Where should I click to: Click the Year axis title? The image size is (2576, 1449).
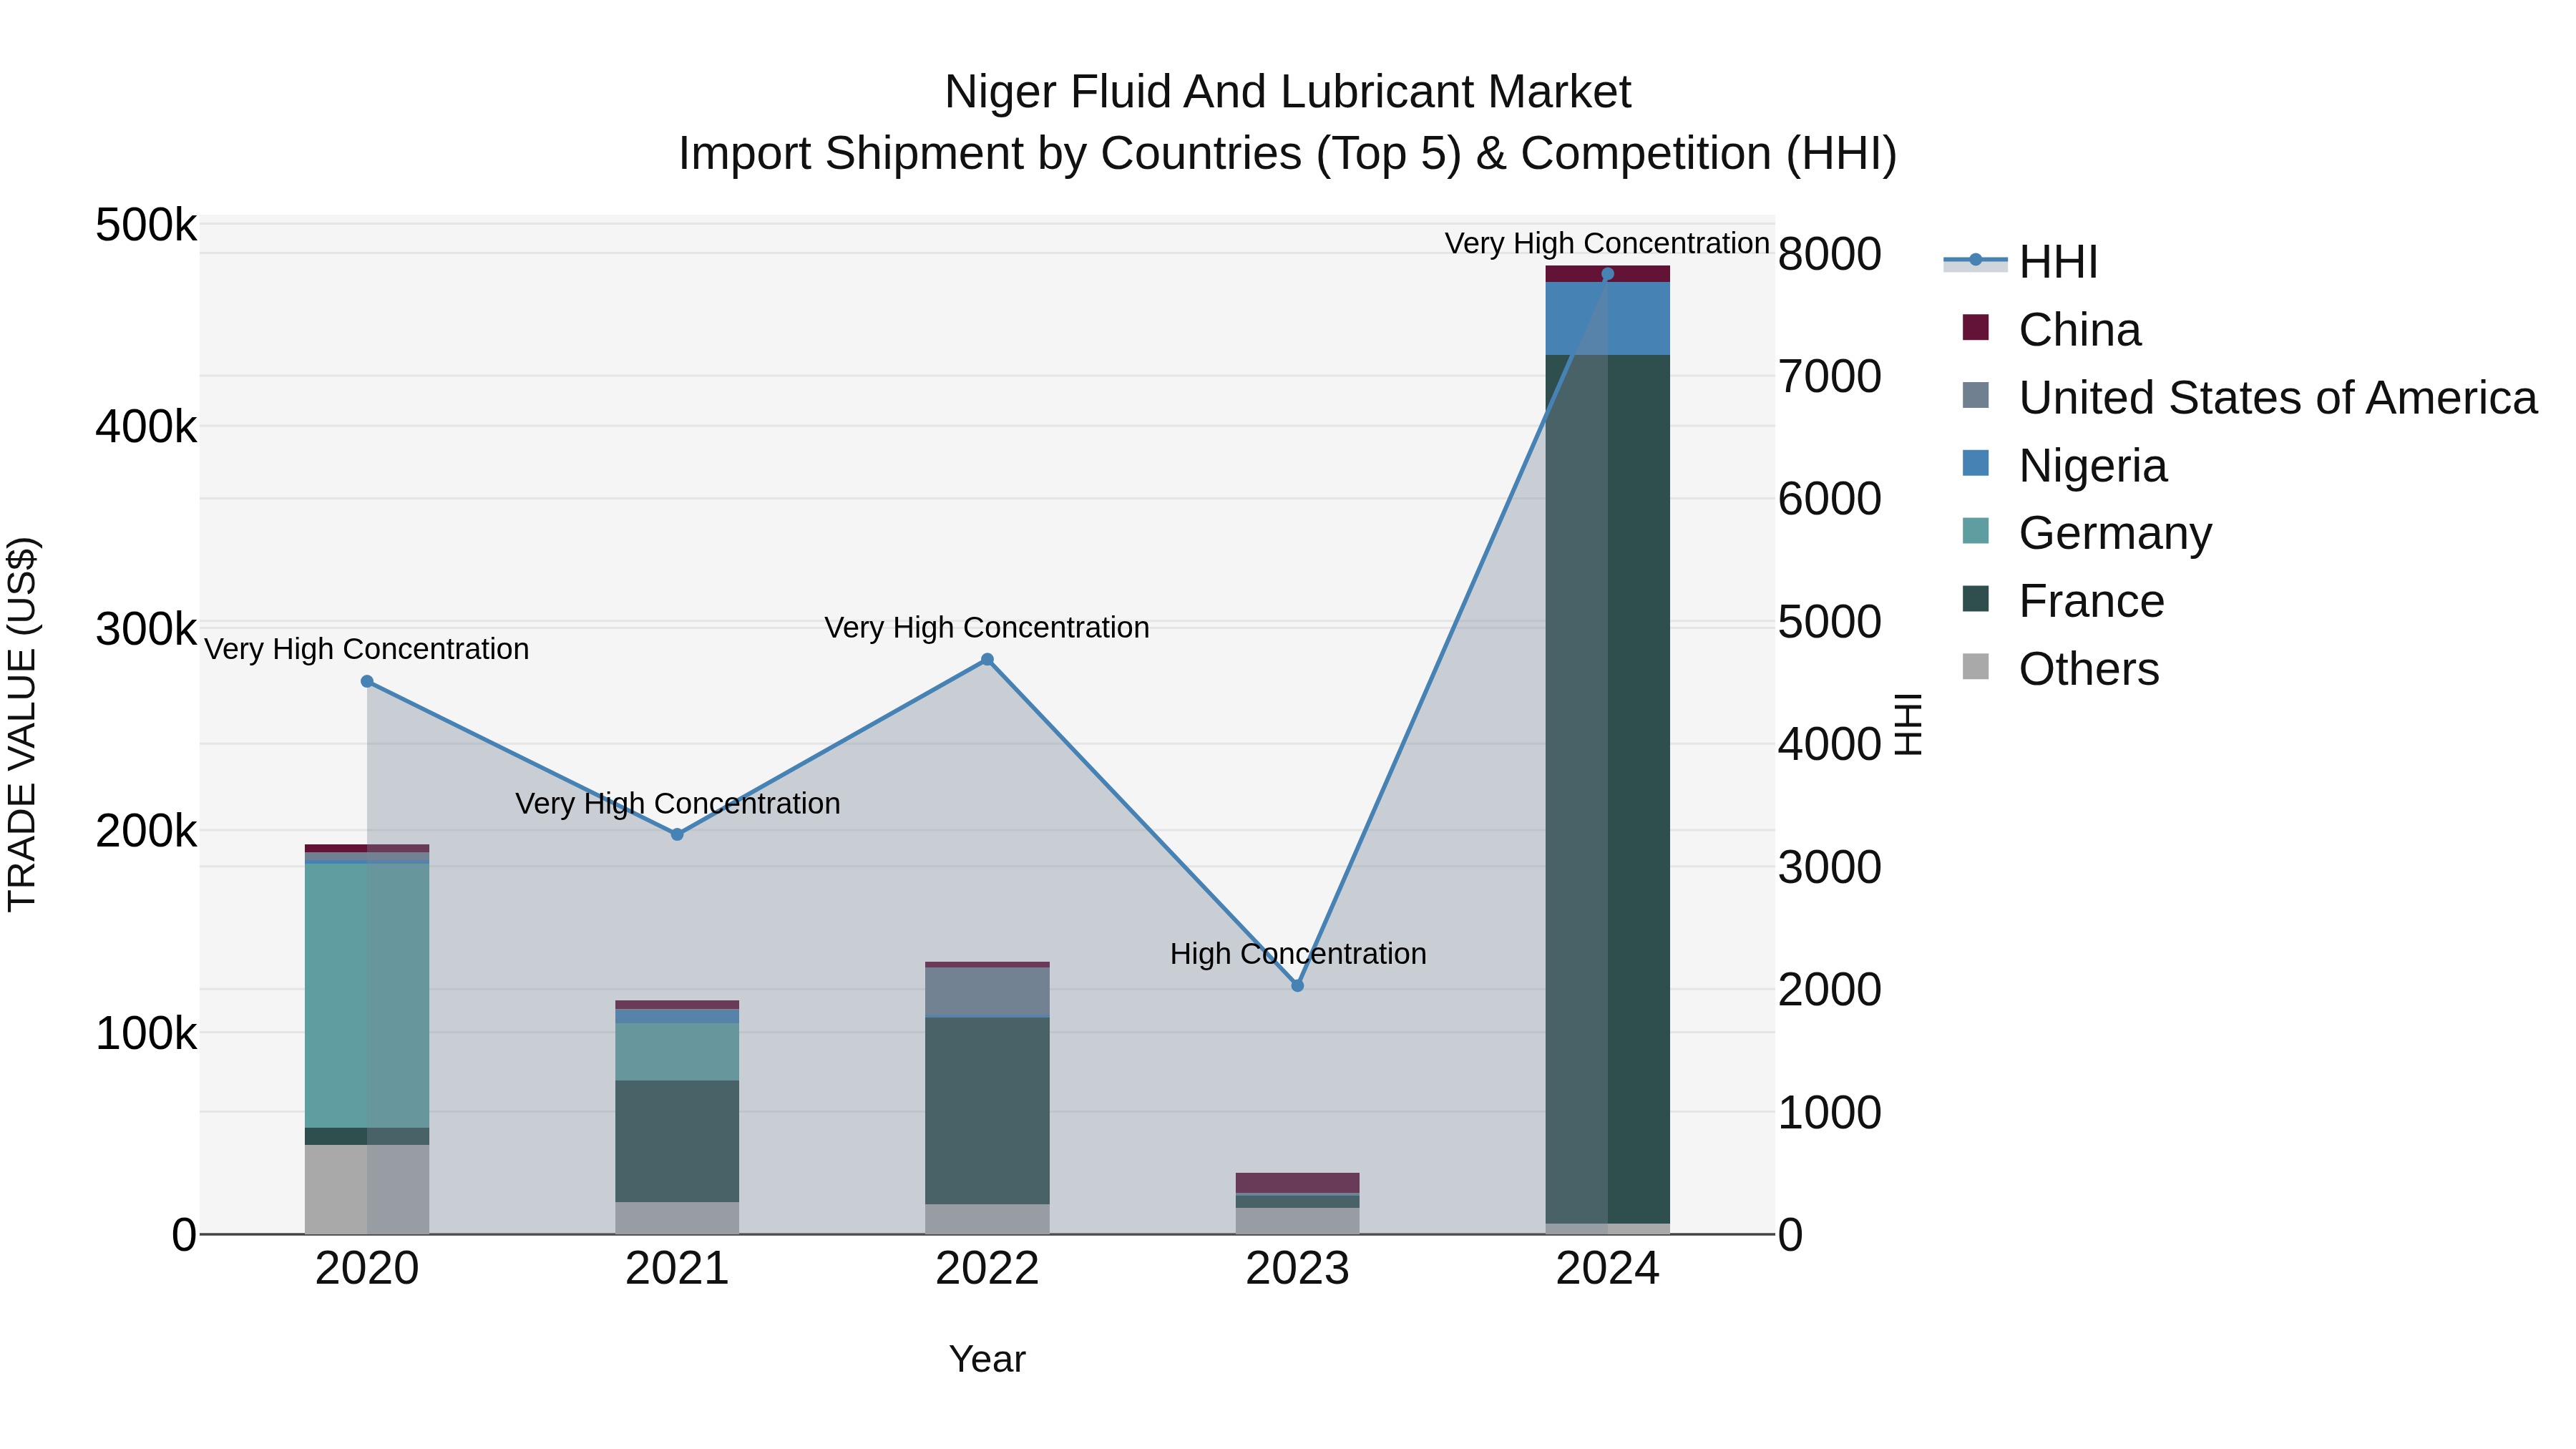point(987,1359)
